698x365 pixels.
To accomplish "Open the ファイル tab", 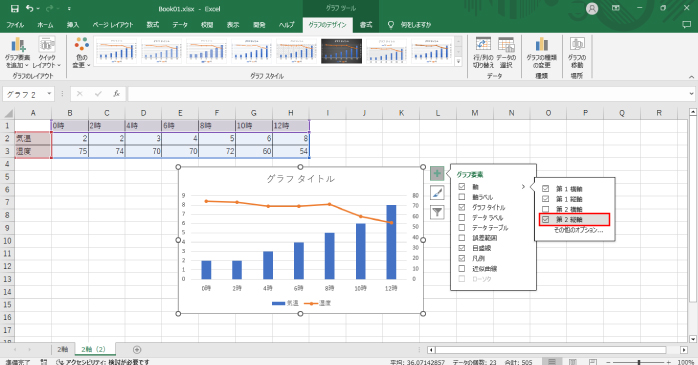I will pyautogui.click(x=15, y=25).
